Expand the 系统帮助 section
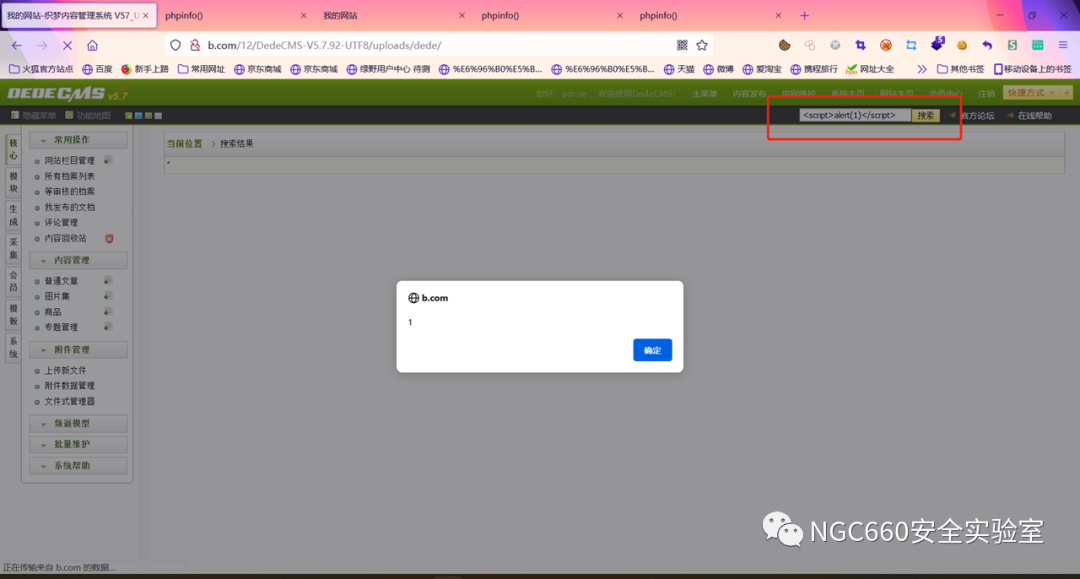This screenshot has height=579, width=1080. coord(78,466)
